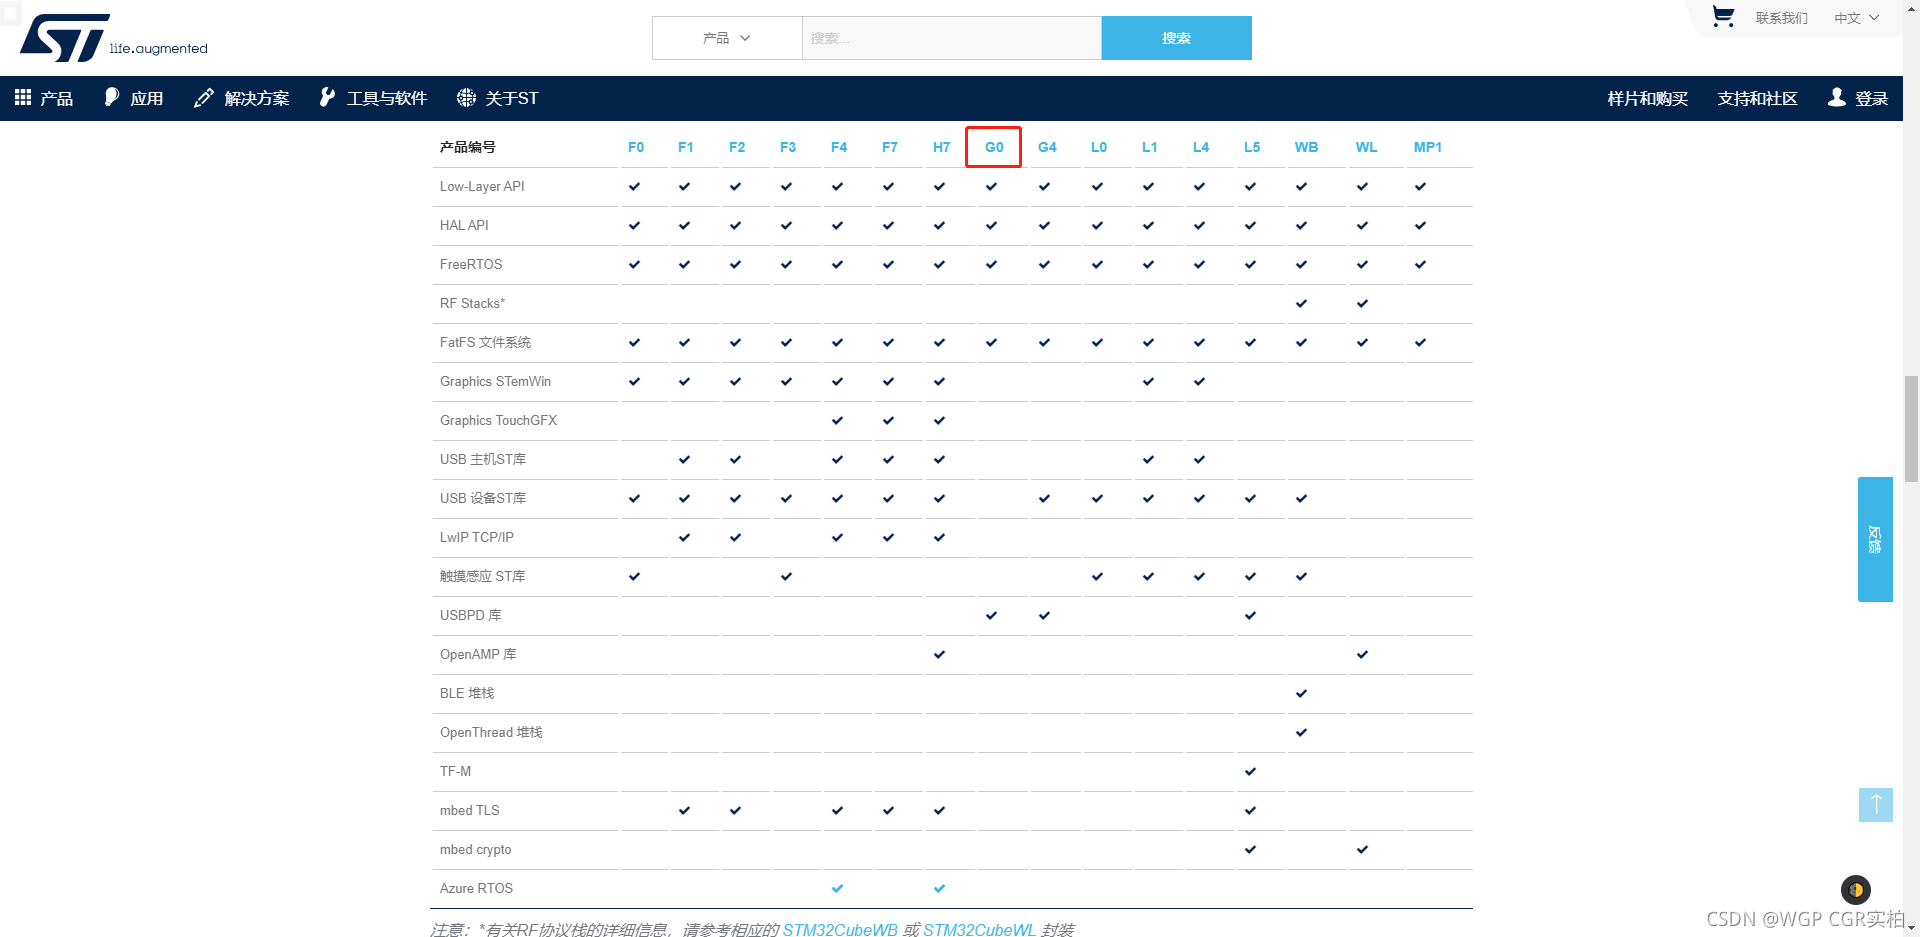Click the BLE 堆栈 checkmark under WB
The image size is (1920, 937).
(1302, 693)
